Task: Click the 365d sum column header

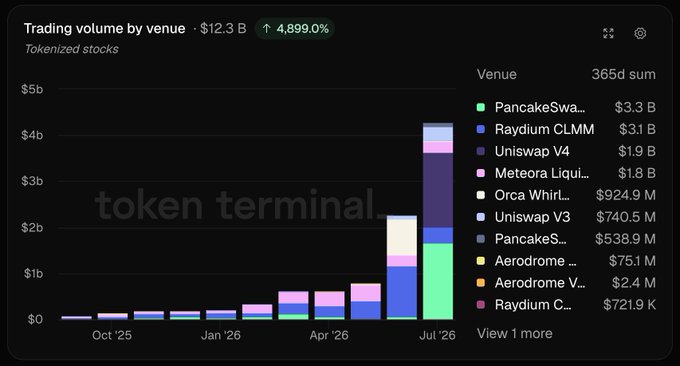Action: point(624,74)
